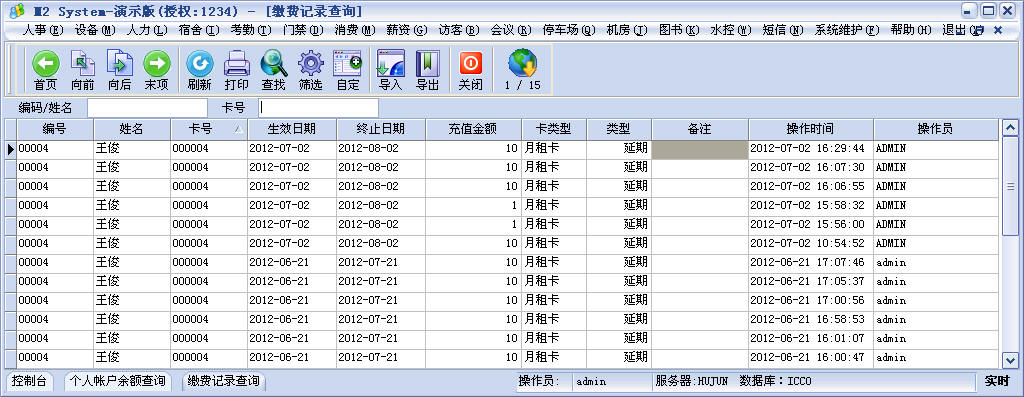The height and width of the screenshot is (397, 1024).
Task: Focus the 卡号 search input field
Action: click(318, 108)
